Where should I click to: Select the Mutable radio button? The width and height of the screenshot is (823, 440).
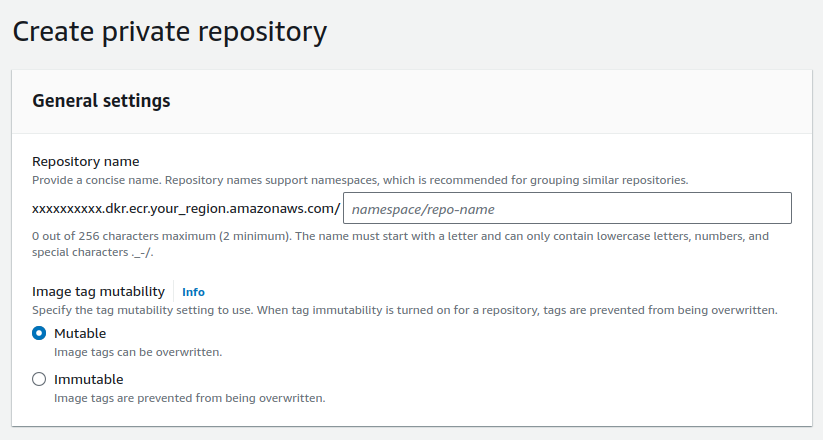39,333
